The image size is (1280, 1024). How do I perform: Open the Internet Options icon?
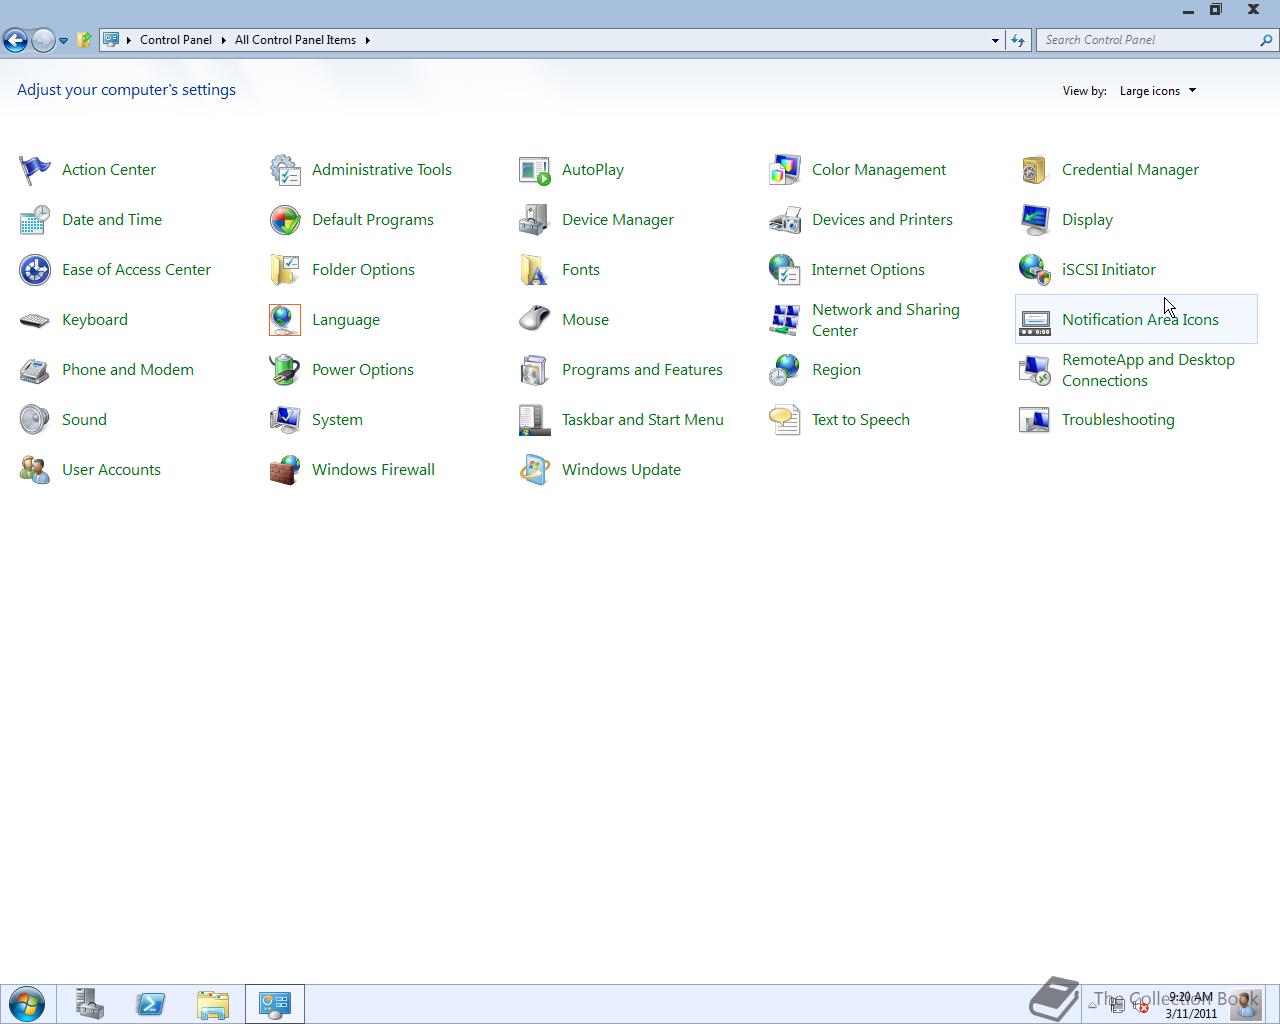[784, 270]
